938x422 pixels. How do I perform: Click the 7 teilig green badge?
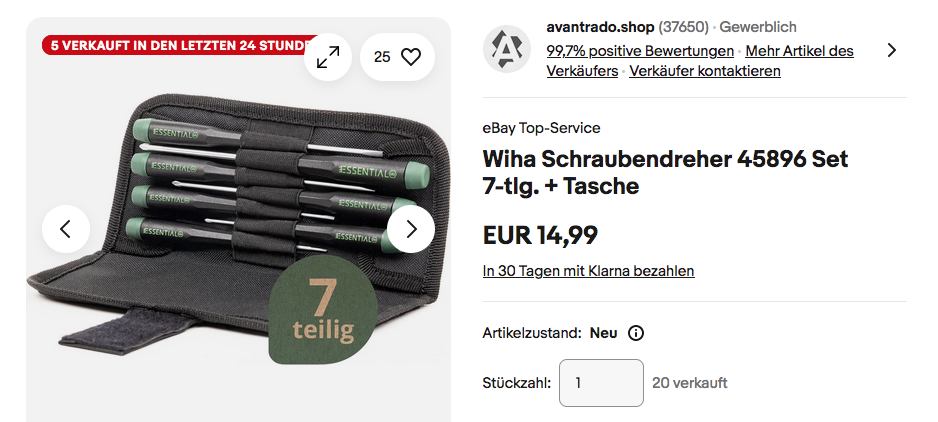(x=323, y=310)
